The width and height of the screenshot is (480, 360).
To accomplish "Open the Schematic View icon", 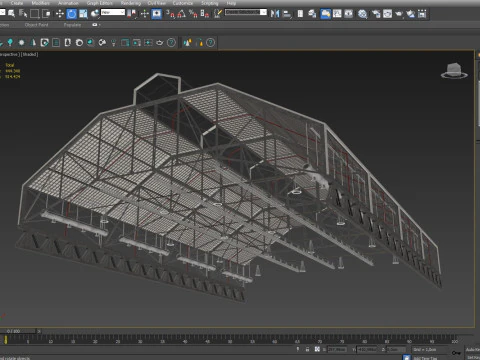I will (x=349, y=14).
